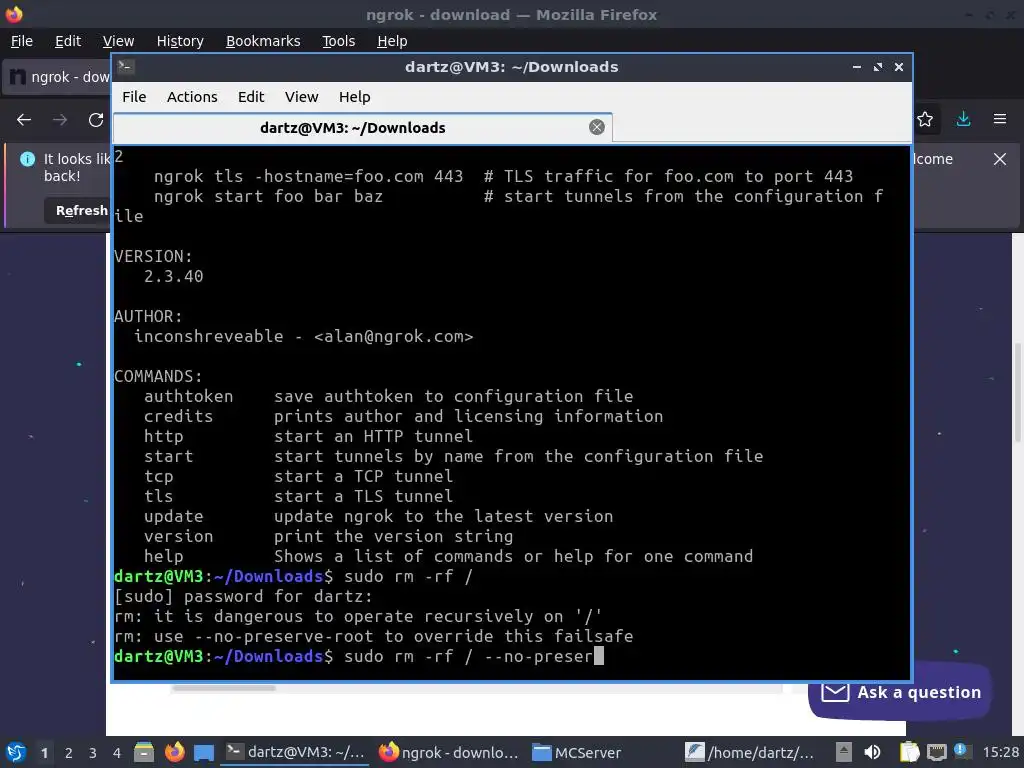Reload the Firefox page
Image resolution: width=1024 pixels, height=768 pixels.
96,120
